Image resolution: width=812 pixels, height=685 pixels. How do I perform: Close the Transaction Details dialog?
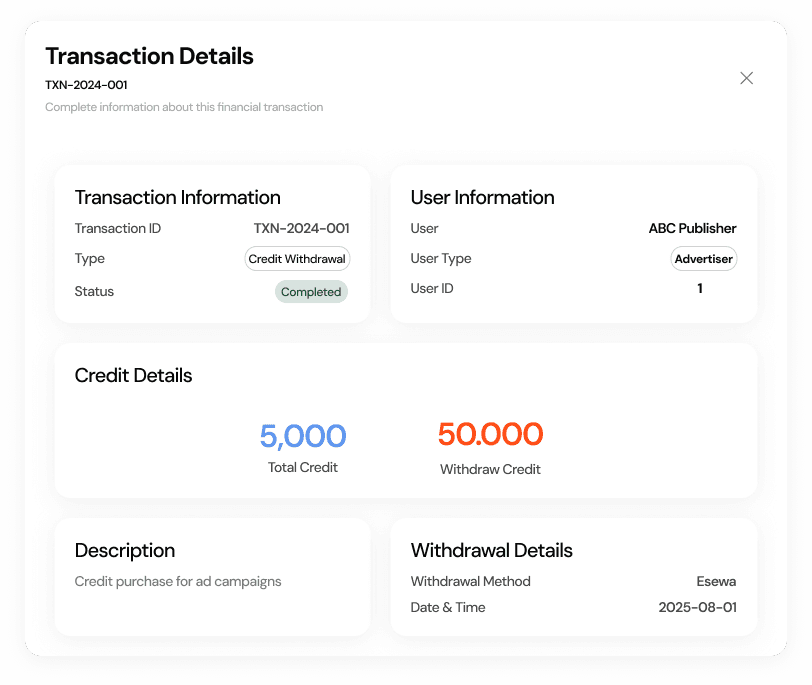(x=746, y=78)
